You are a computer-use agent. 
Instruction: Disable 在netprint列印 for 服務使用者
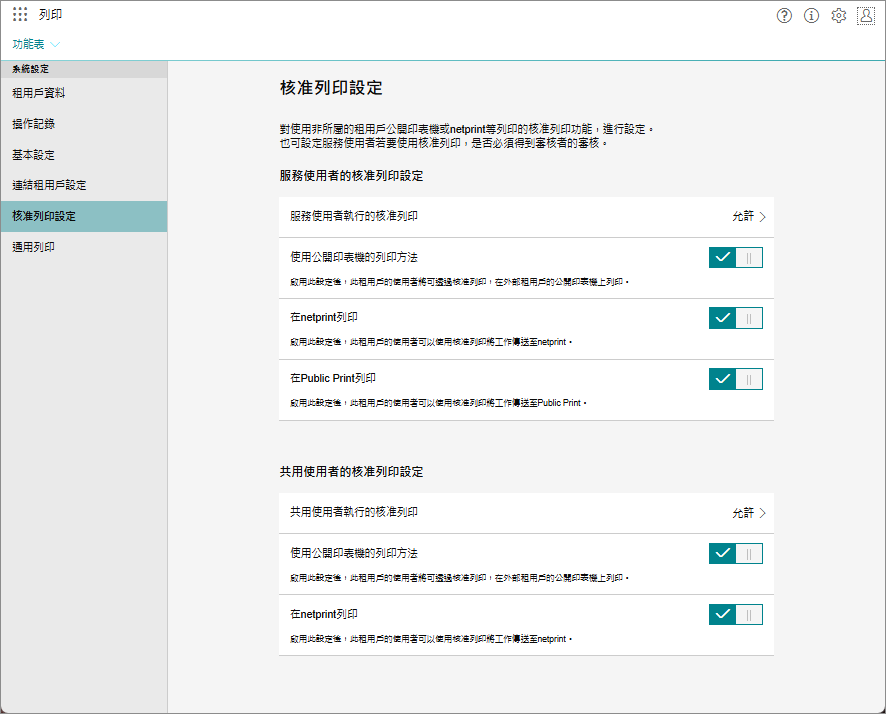coord(735,318)
